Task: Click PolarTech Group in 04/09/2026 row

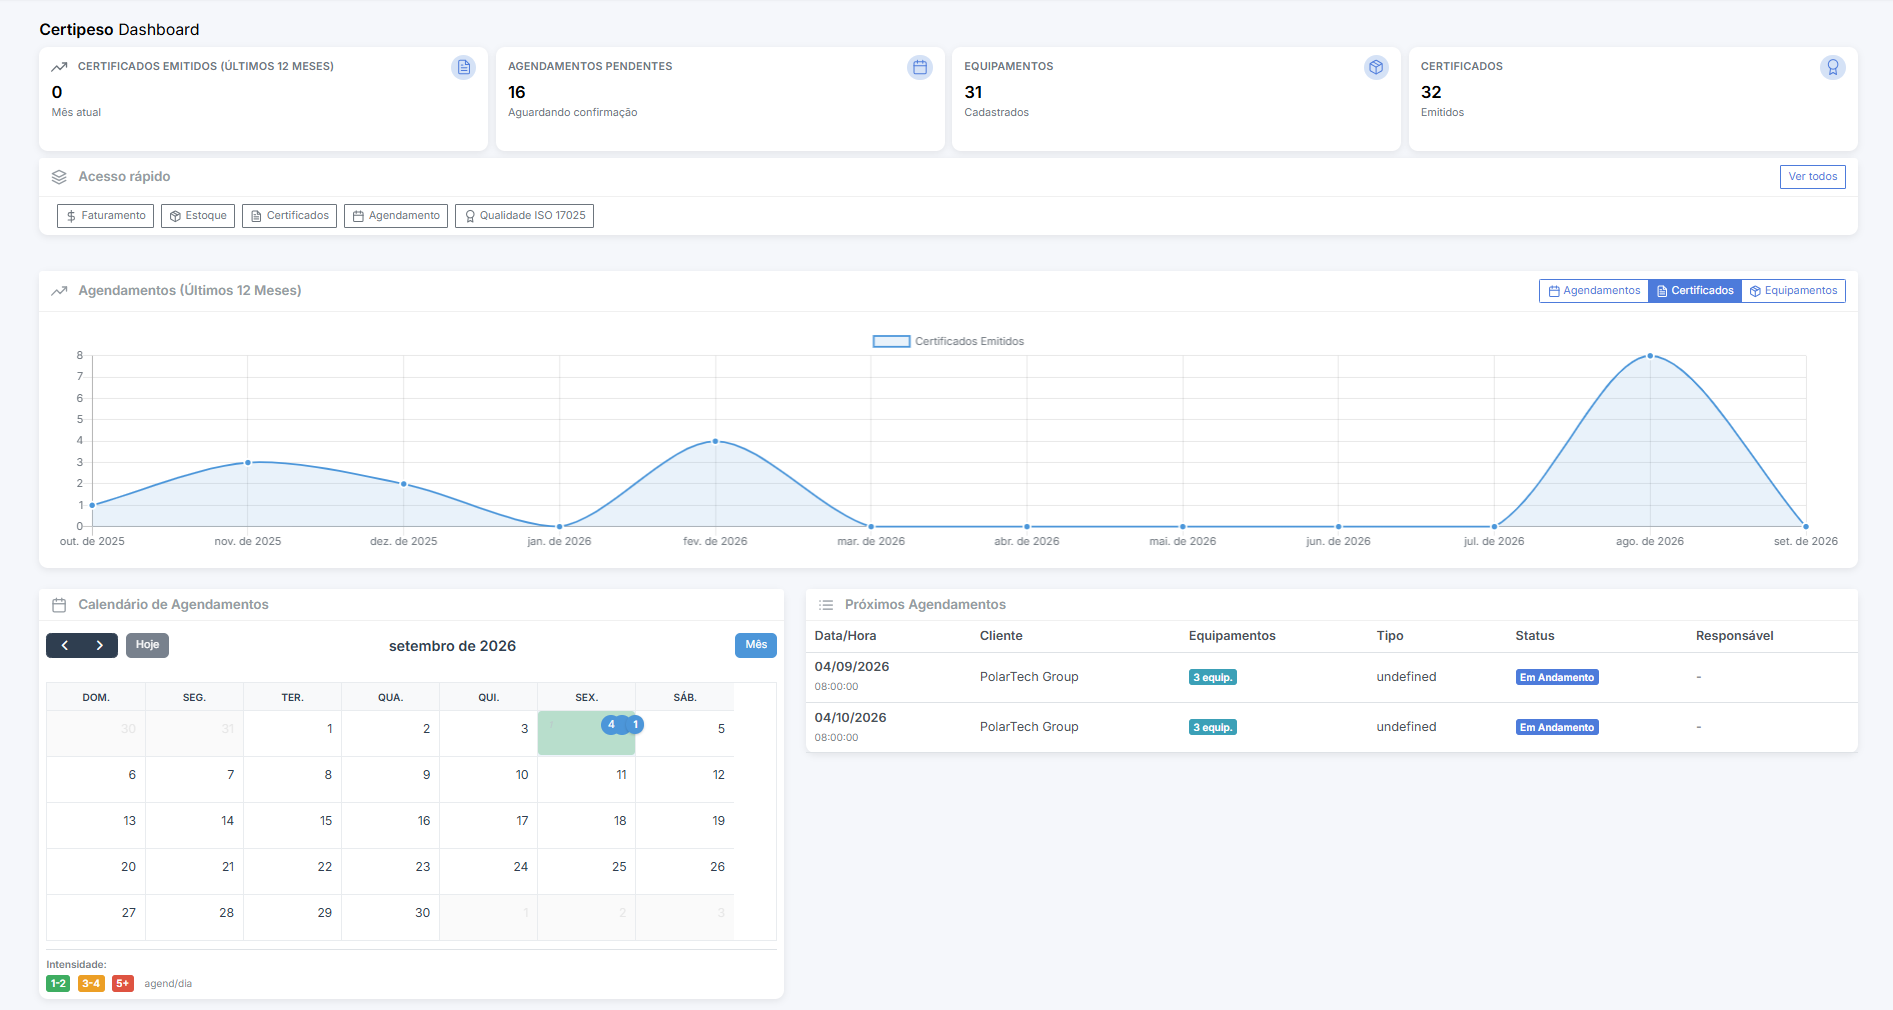Action: [1029, 677]
